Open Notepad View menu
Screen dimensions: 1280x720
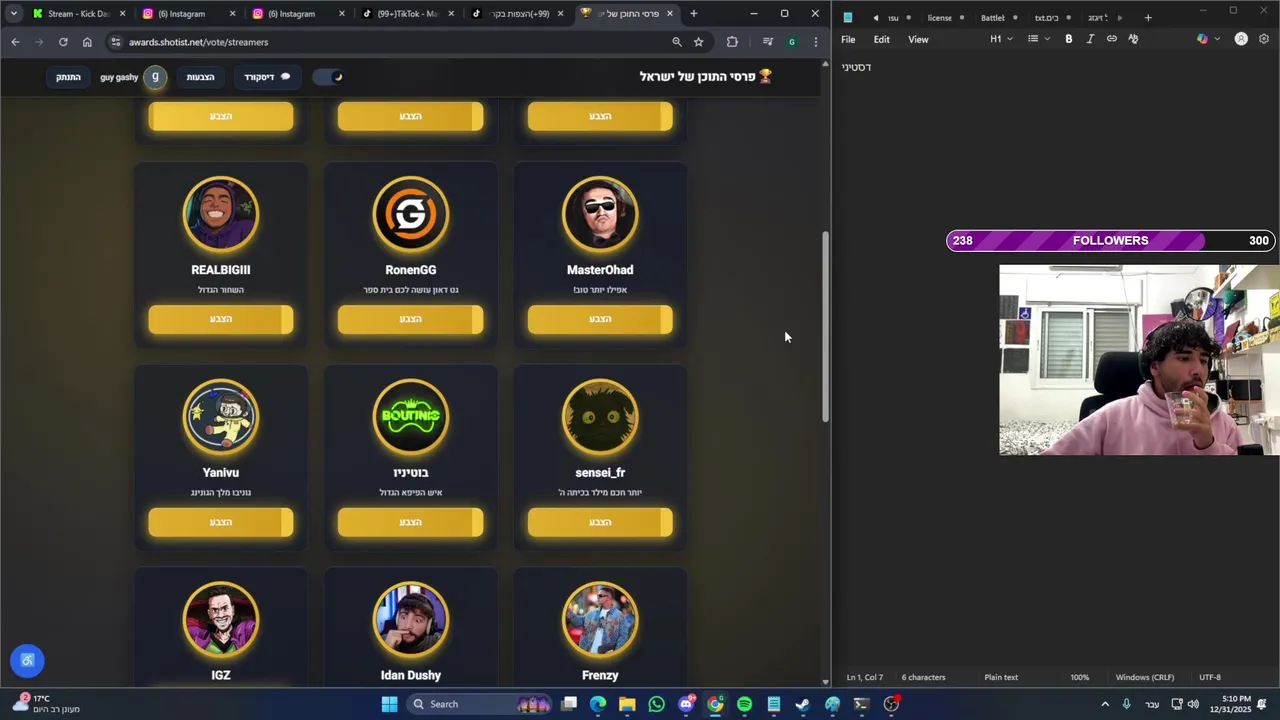[x=918, y=39]
